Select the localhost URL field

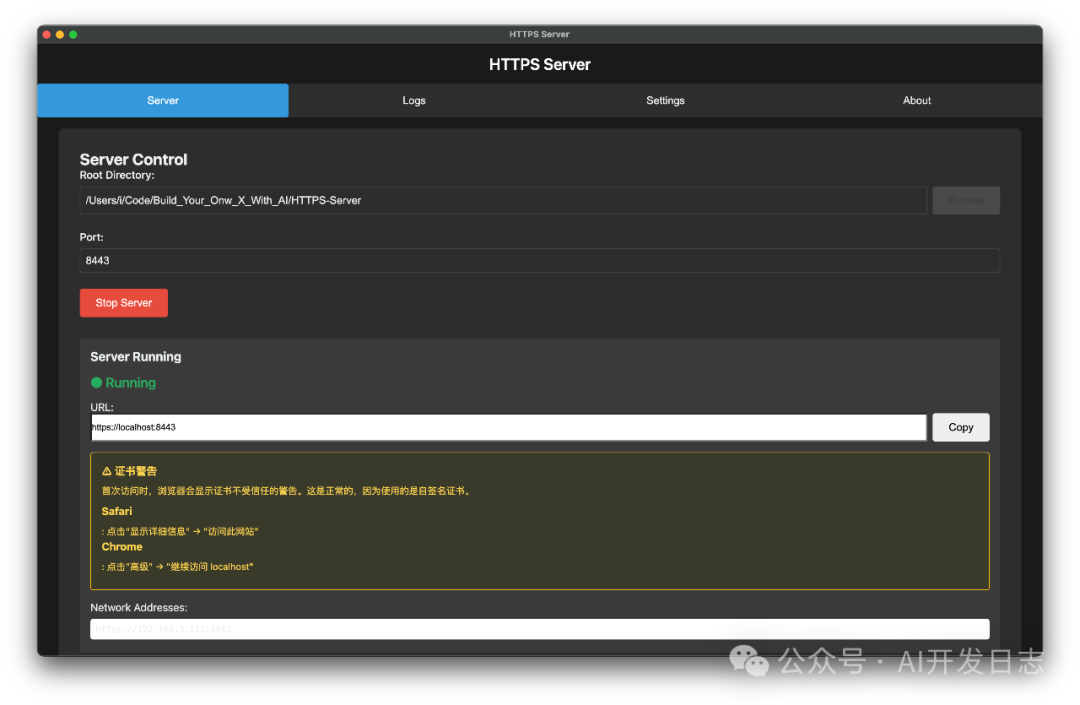pos(508,427)
